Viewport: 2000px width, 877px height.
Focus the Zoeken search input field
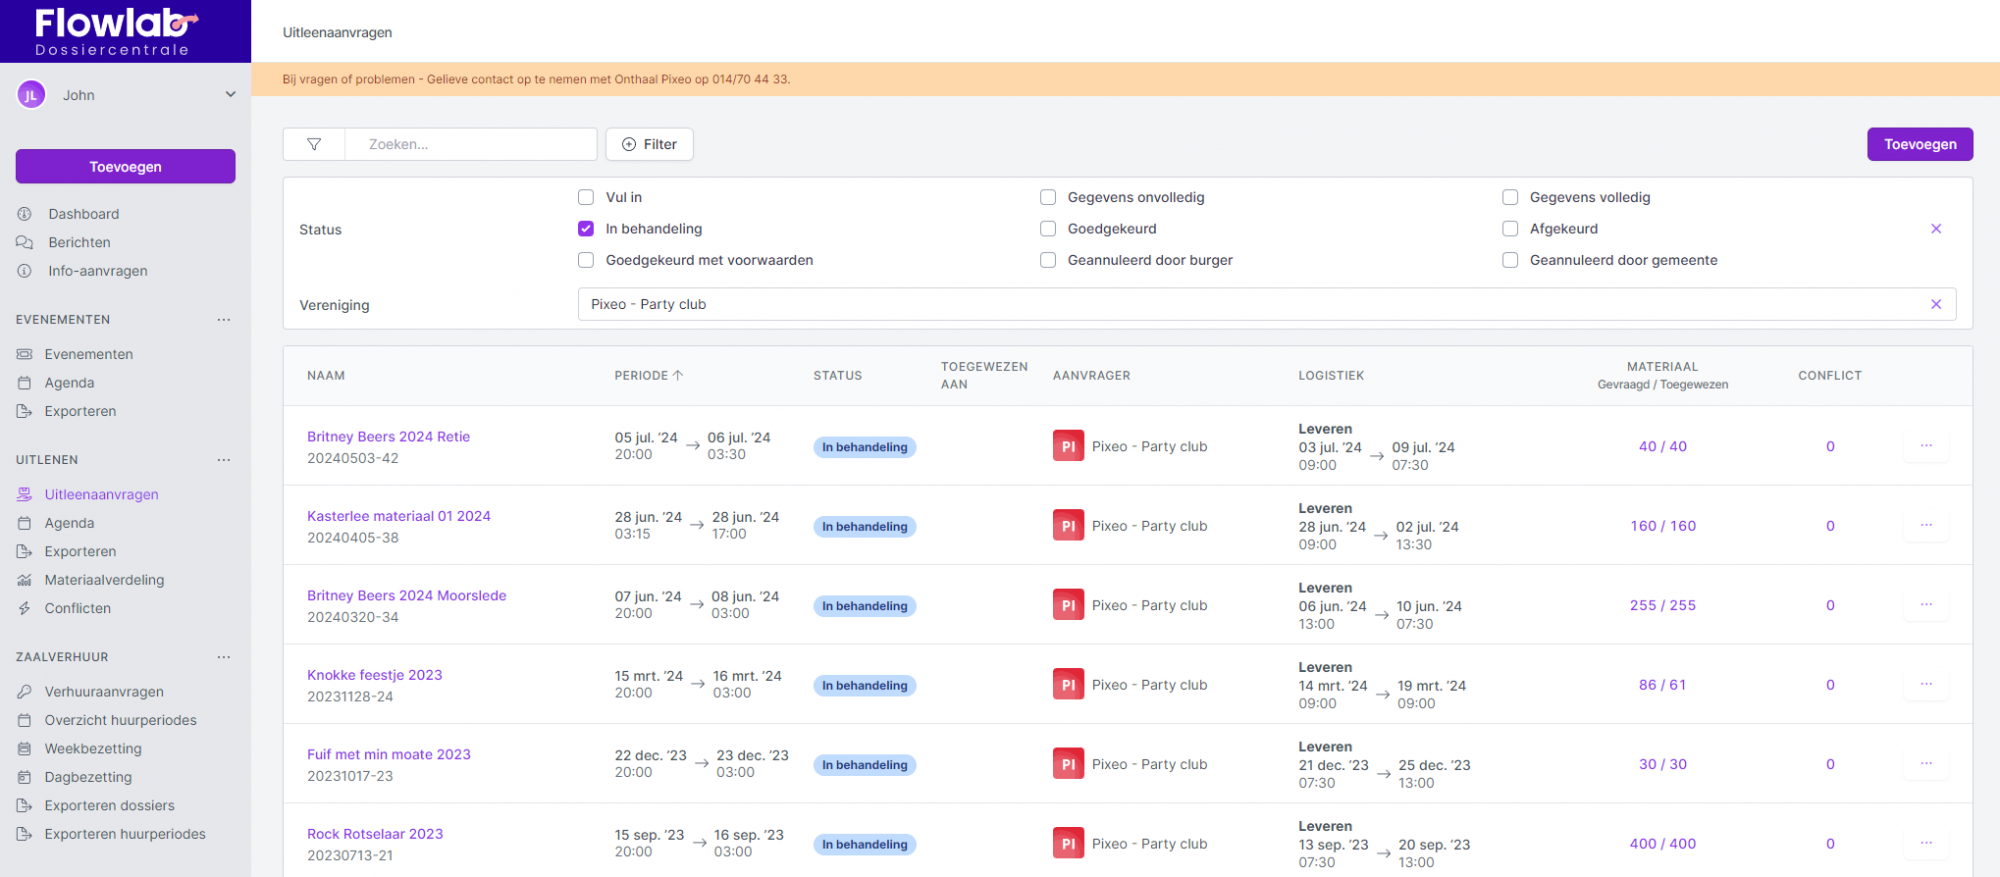pyautogui.click(x=470, y=144)
